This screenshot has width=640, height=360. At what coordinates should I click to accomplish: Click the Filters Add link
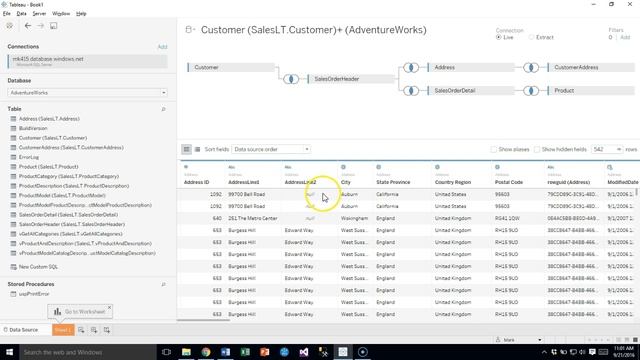[625, 37]
